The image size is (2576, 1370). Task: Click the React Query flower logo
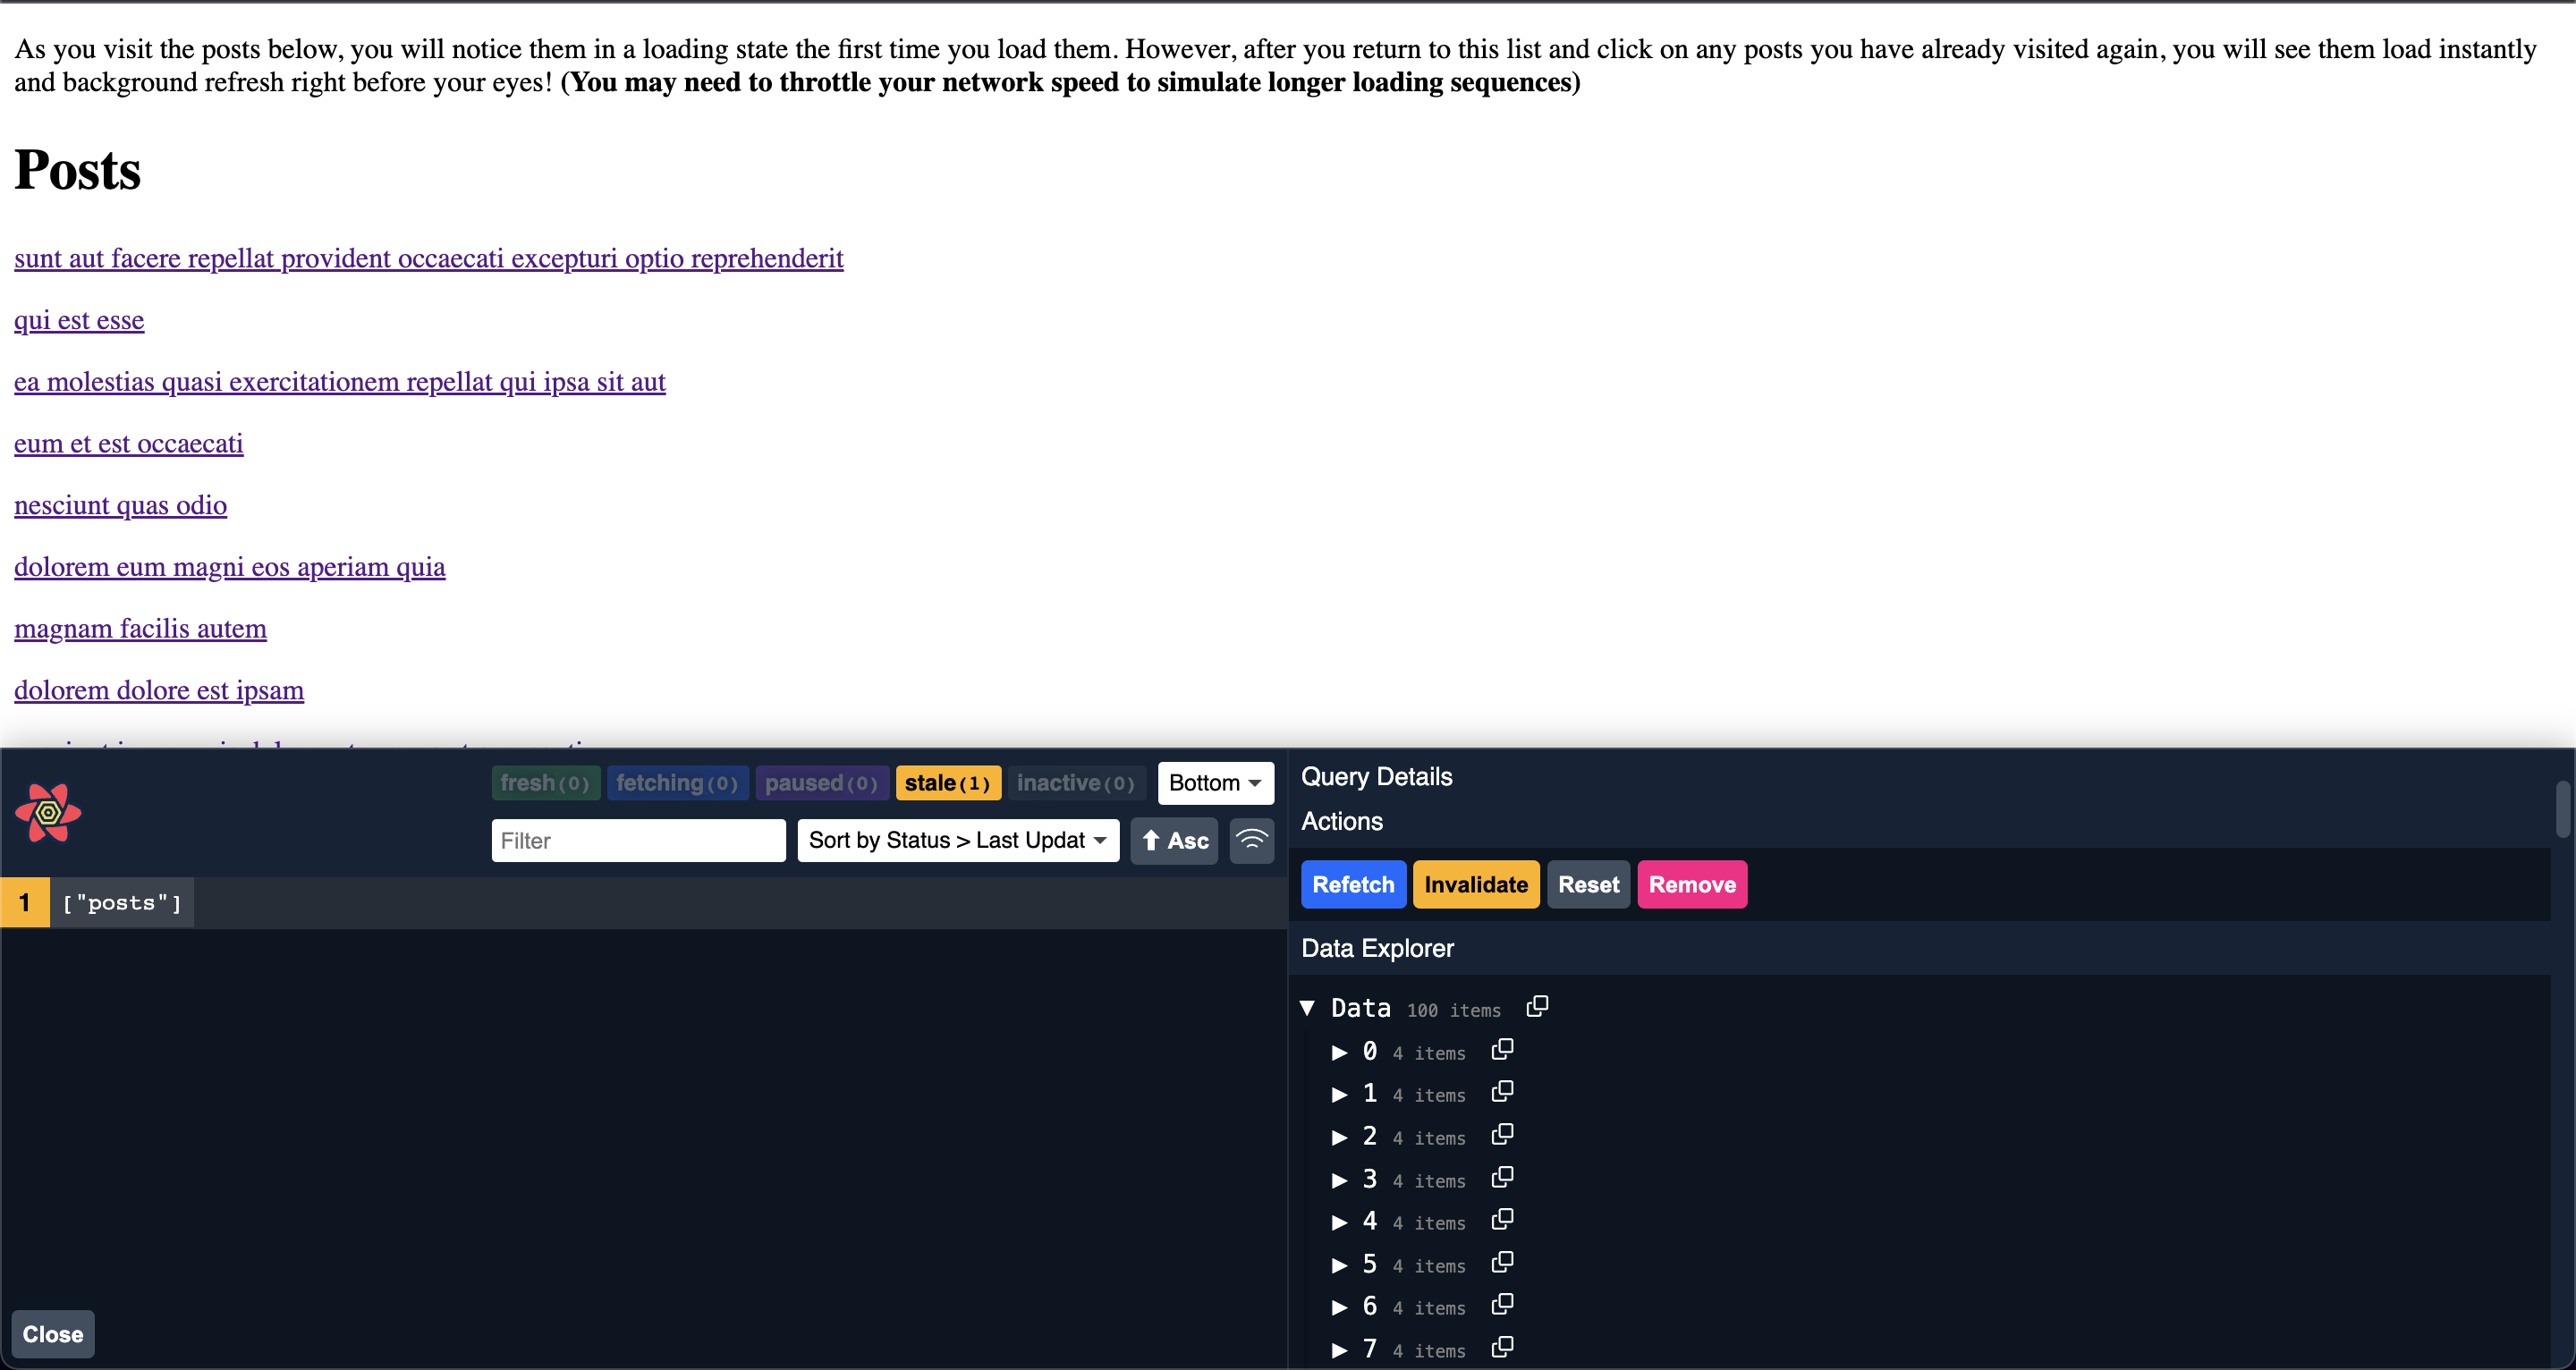pyautogui.click(x=48, y=812)
